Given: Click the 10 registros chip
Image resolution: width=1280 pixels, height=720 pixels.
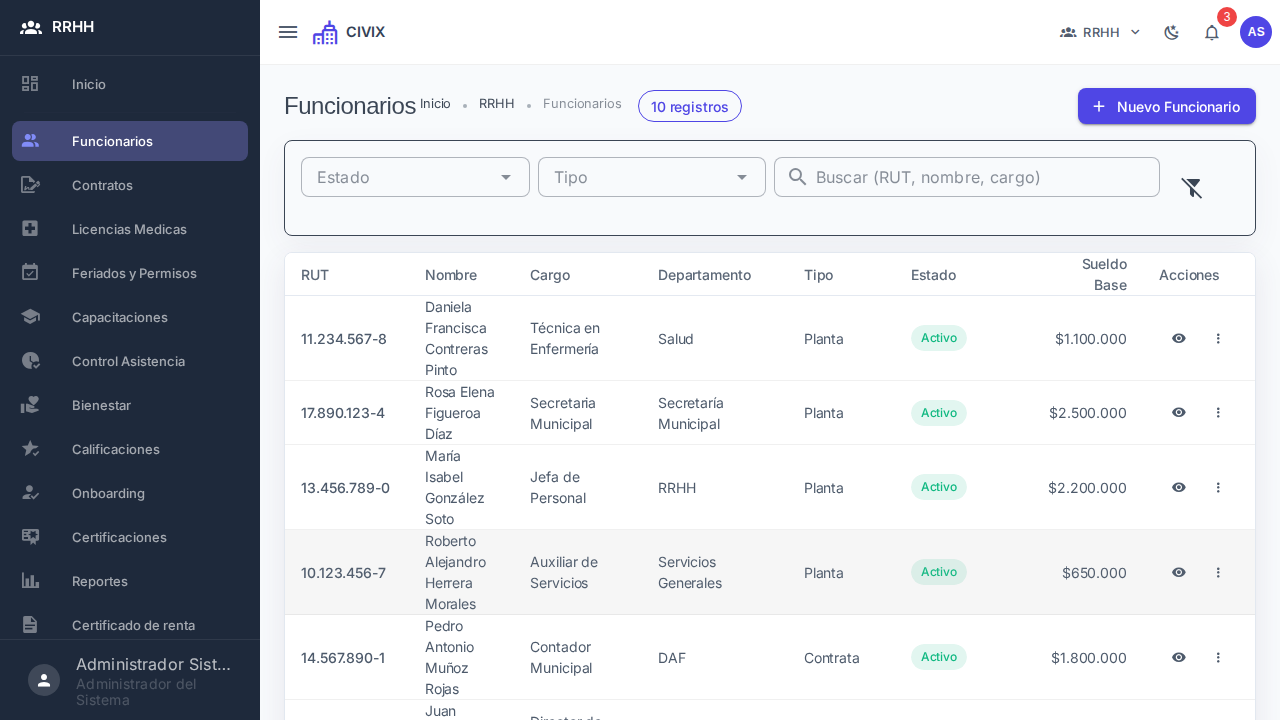Looking at the screenshot, I should 690,106.
